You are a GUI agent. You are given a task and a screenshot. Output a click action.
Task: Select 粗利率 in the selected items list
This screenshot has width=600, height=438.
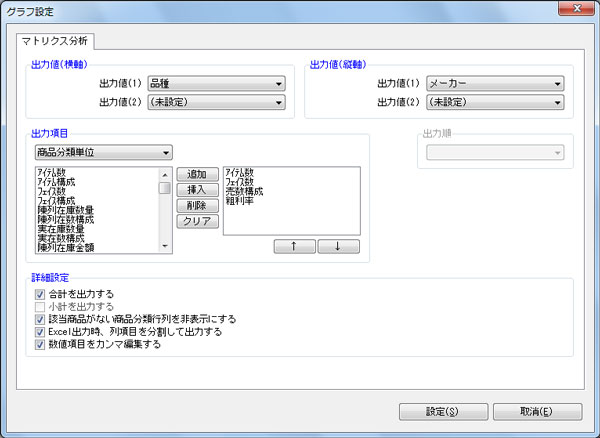click(241, 201)
